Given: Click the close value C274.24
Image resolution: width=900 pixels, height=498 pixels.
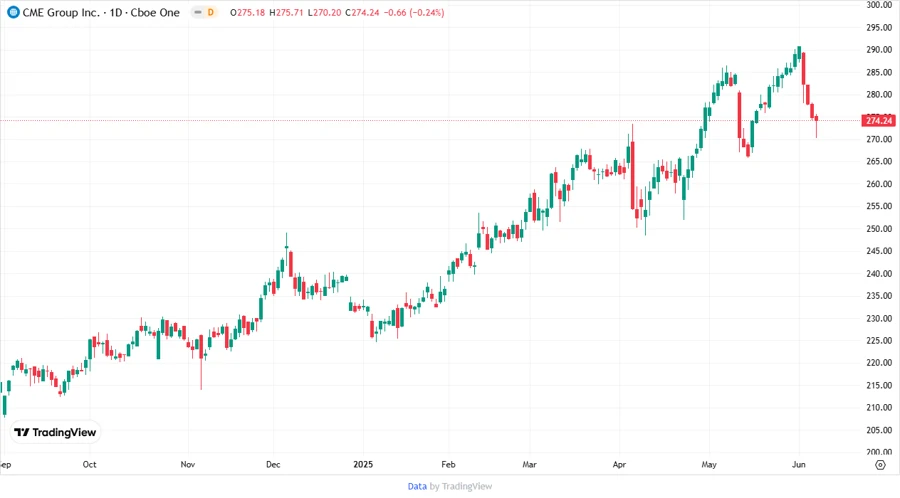Looking at the screenshot, I should click(x=362, y=12).
